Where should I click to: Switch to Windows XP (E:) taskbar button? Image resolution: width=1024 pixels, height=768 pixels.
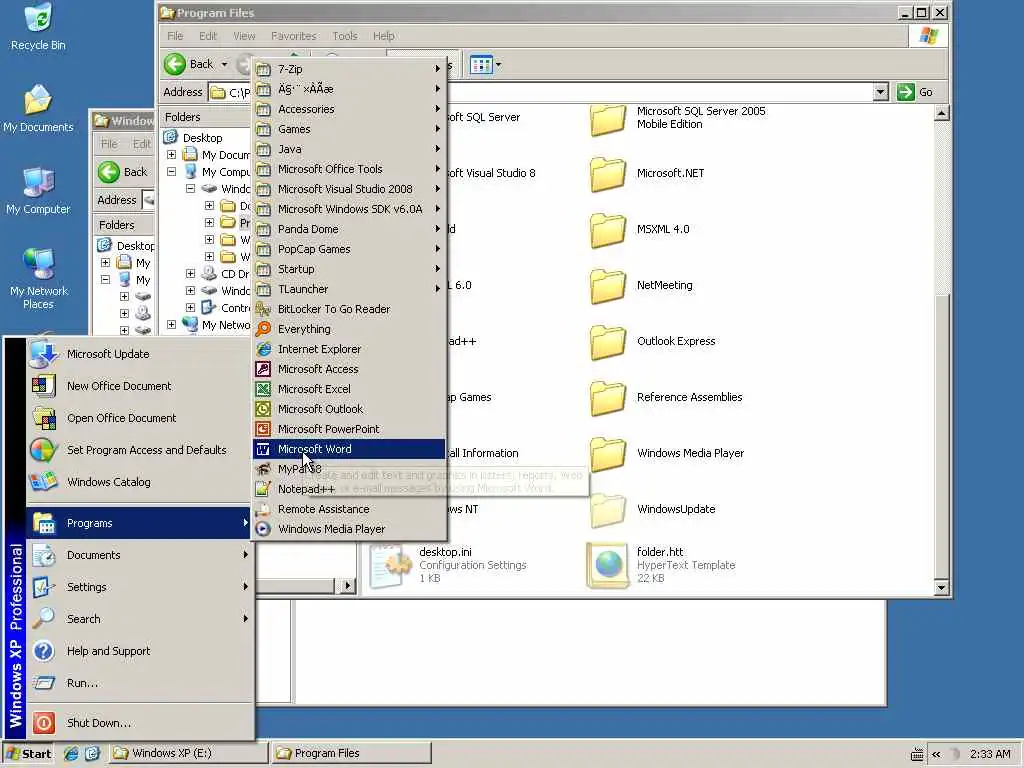pyautogui.click(x=188, y=753)
